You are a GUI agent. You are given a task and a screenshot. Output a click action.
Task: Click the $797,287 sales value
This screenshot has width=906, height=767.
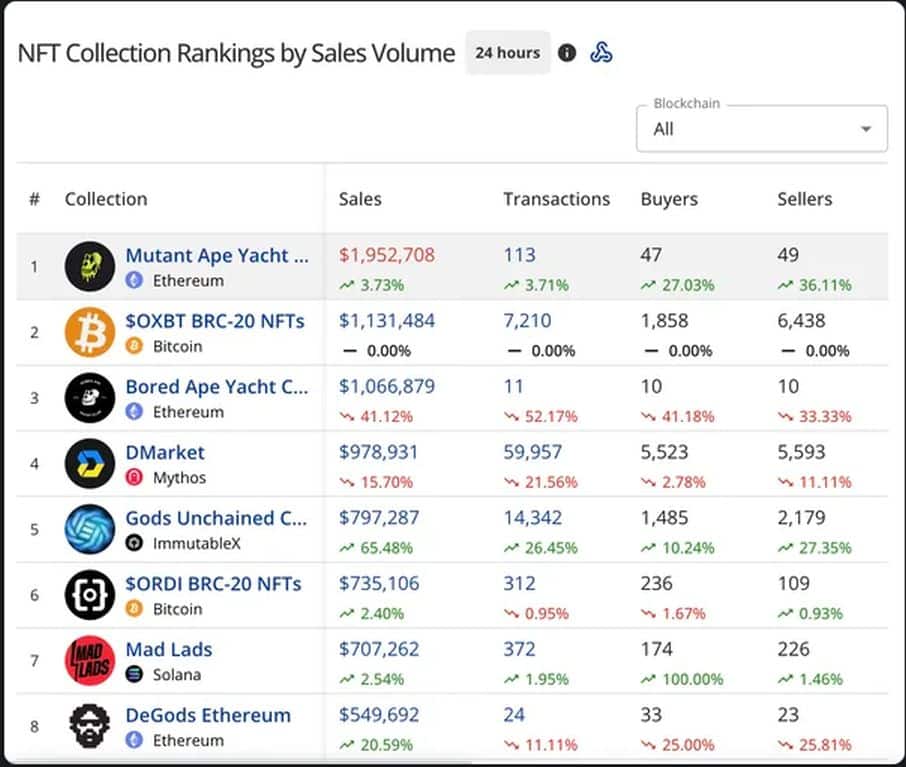(x=378, y=518)
